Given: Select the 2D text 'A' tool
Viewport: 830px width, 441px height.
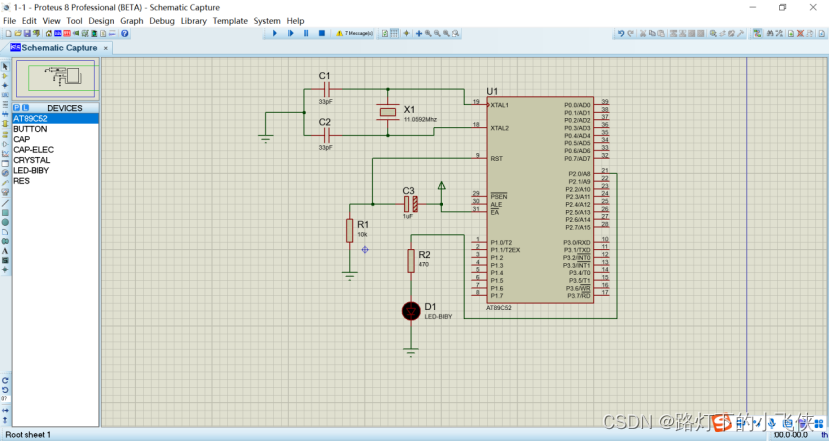Looking at the screenshot, I should pyautogui.click(x=5, y=251).
